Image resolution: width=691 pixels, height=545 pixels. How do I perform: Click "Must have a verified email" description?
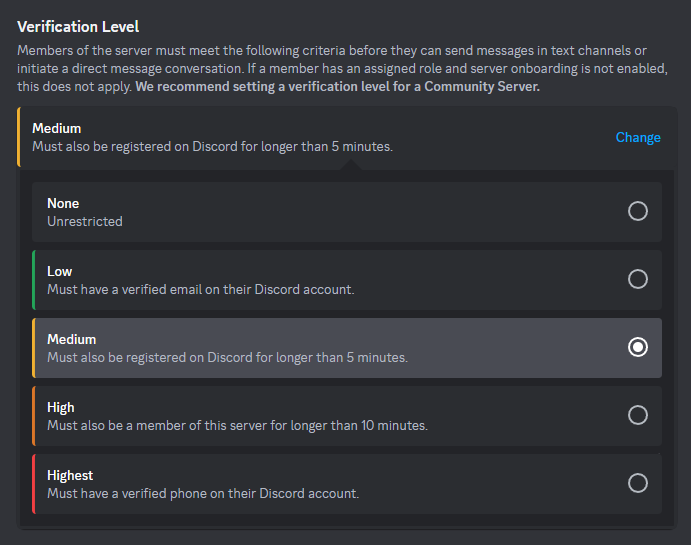(200, 289)
